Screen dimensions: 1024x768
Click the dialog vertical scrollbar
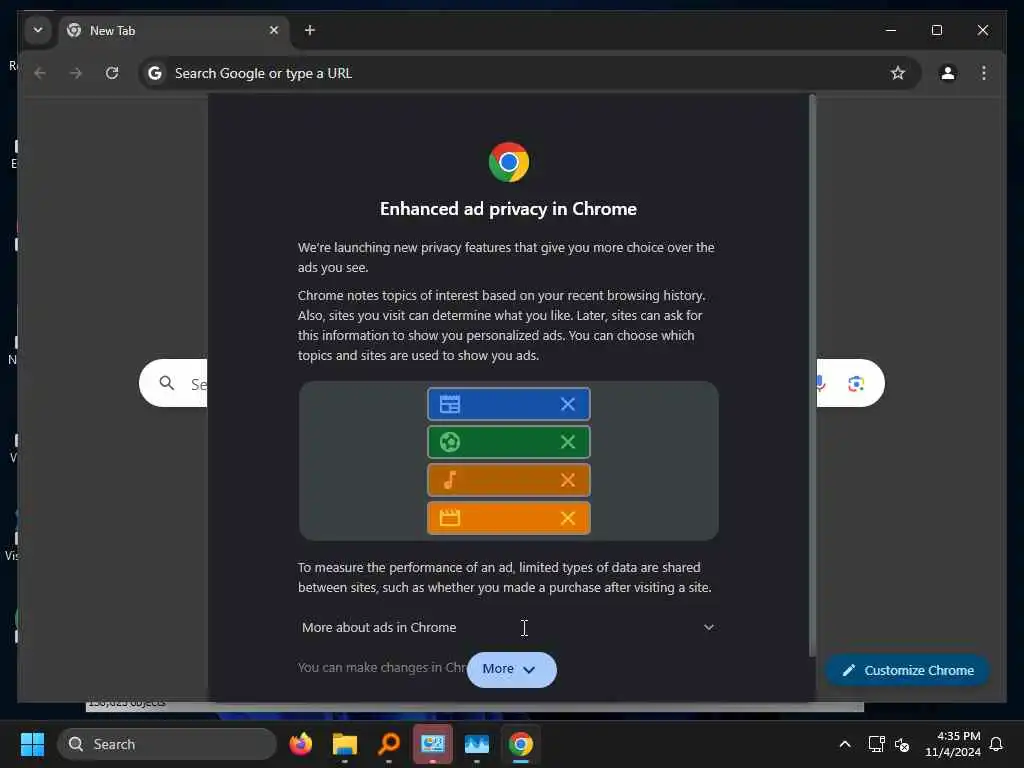point(812,376)
